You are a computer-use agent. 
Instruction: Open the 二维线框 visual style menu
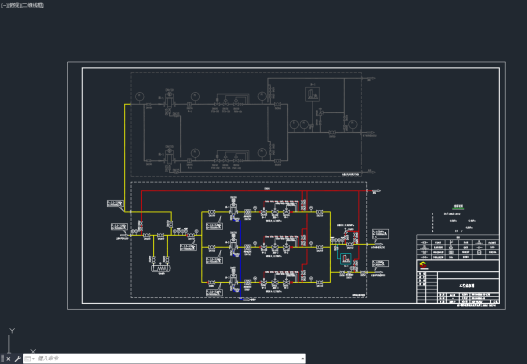[32, 5]
